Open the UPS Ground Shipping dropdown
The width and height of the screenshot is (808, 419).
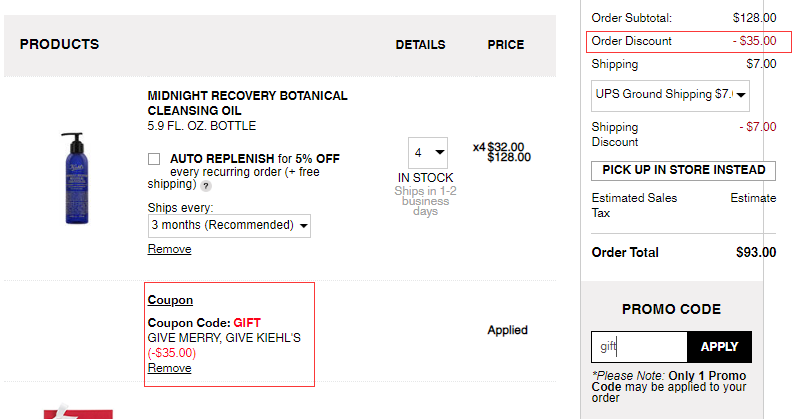click(670, 95)
